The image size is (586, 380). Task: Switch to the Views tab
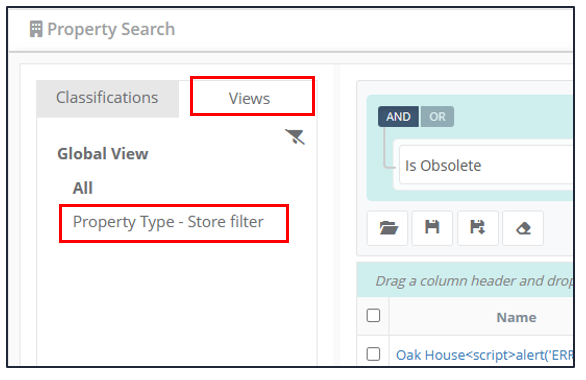(249, 98)
